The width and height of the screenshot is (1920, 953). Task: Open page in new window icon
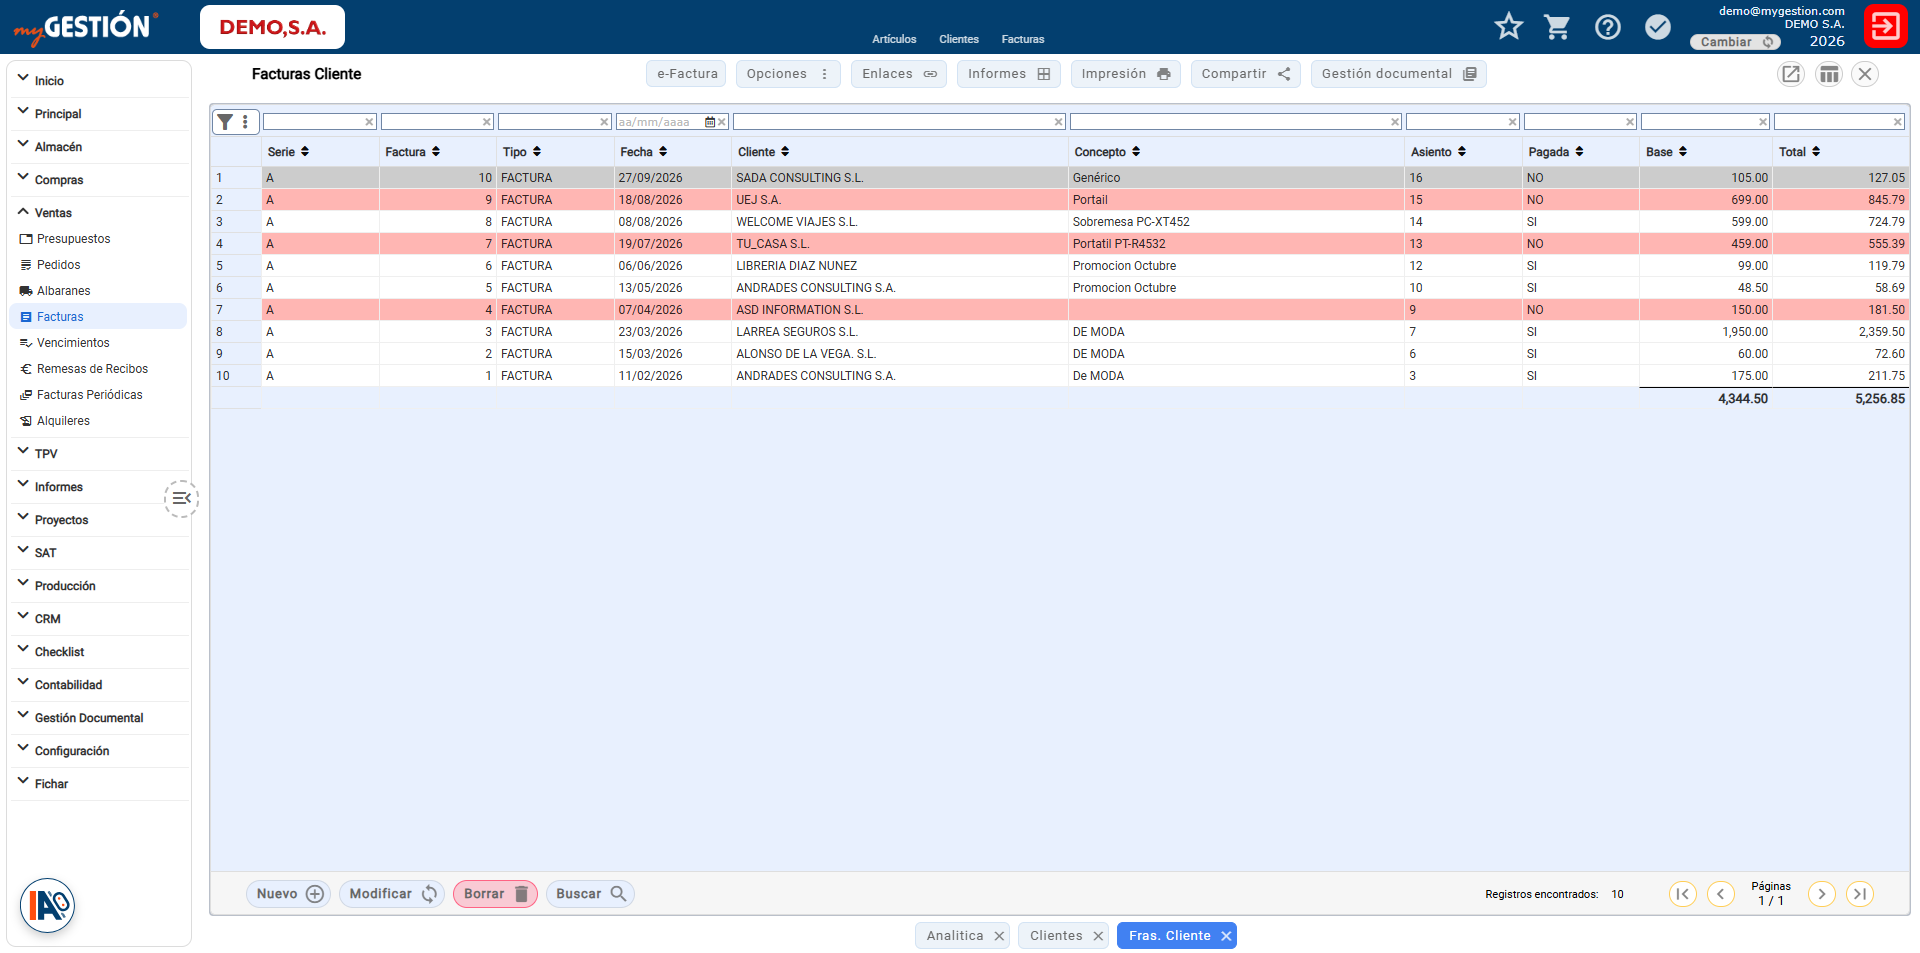point(1790,74)
